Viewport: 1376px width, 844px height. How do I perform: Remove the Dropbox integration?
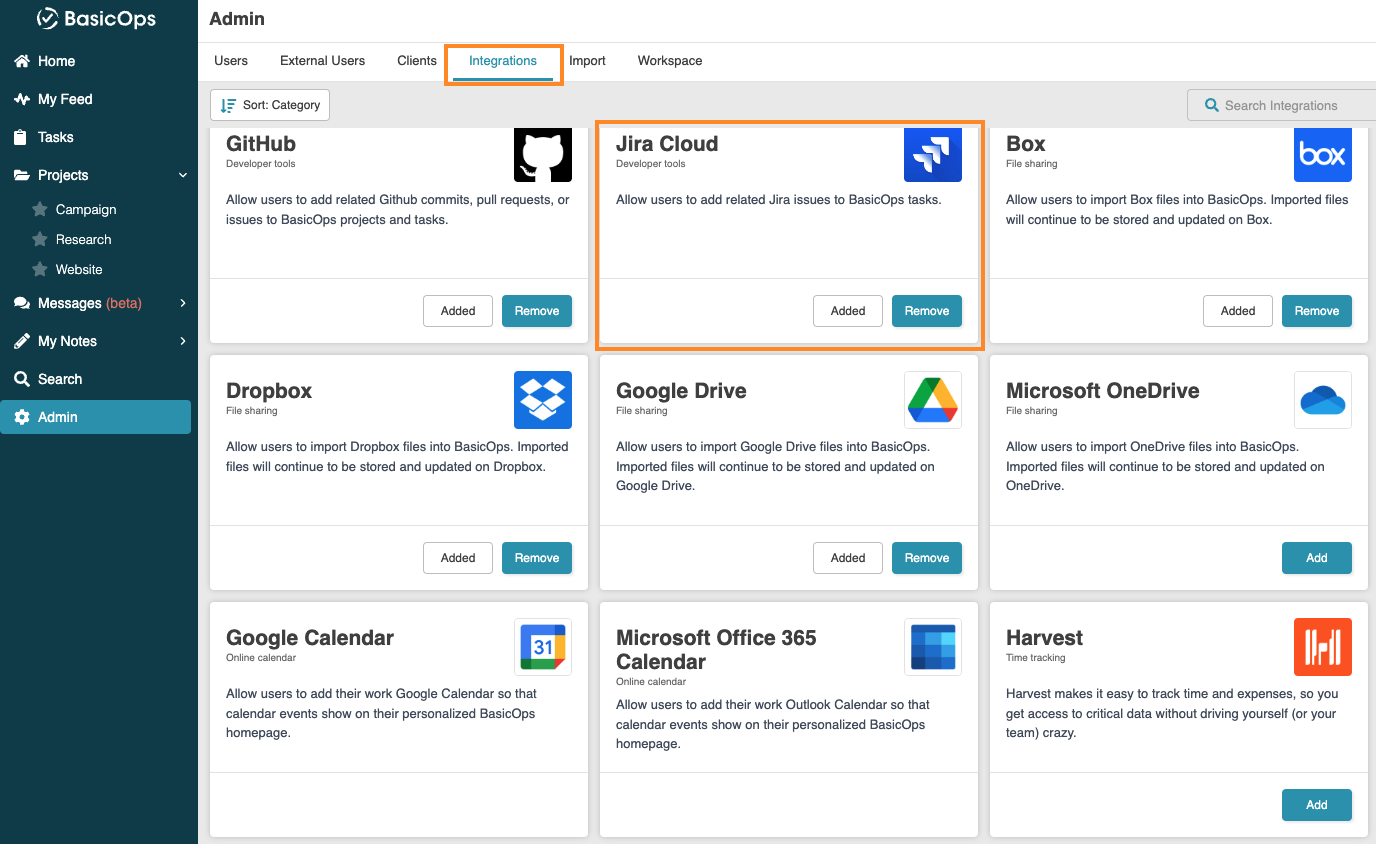pos(537,558)
